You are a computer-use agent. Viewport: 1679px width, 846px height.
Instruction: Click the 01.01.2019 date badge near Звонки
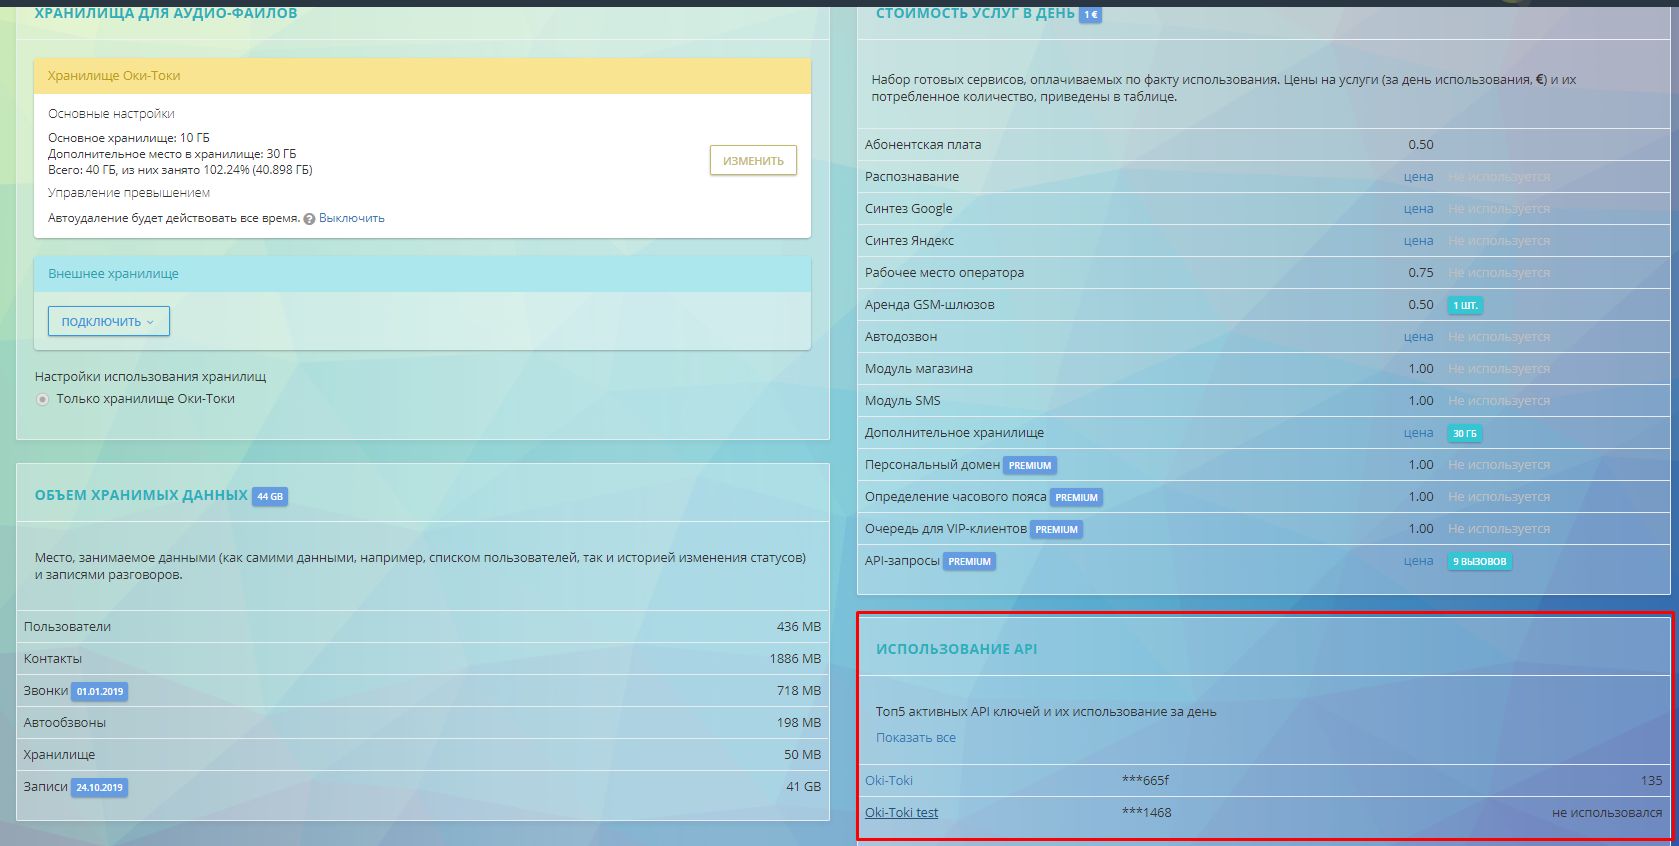(x=100, y=691)
